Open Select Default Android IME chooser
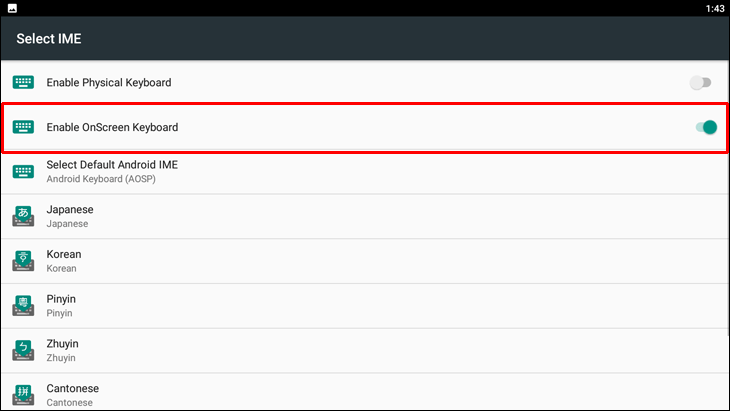 [x=112, y=171]
